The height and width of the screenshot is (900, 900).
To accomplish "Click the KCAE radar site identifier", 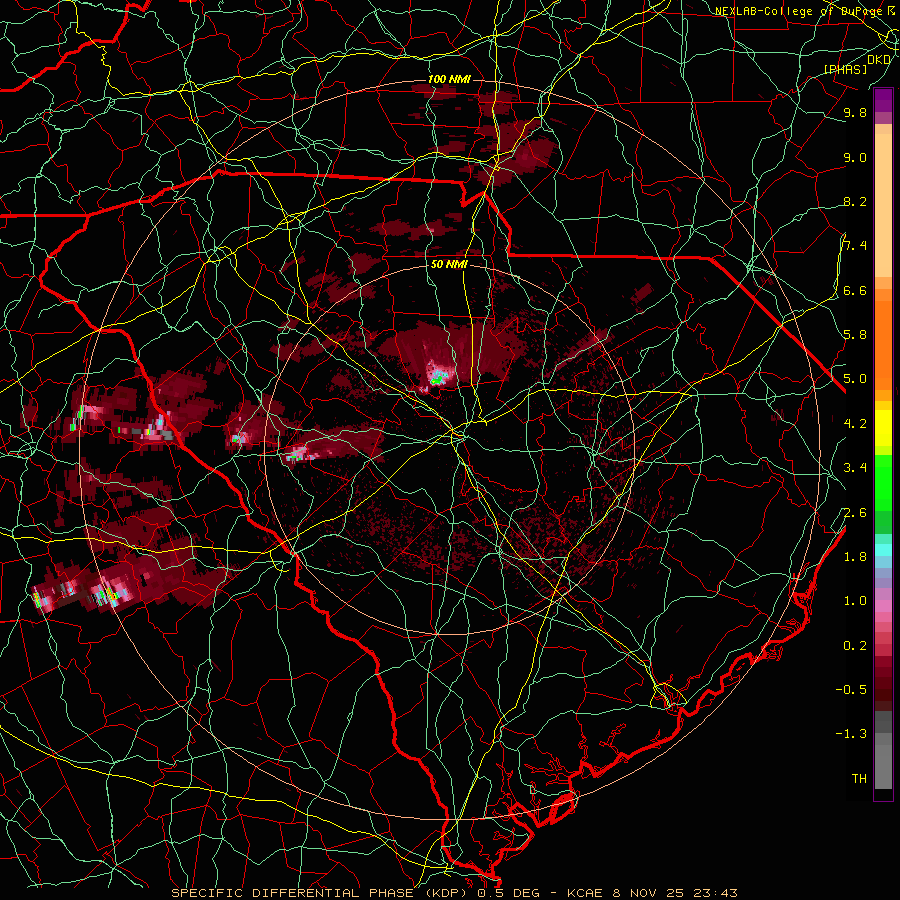I will click(584, 893).
